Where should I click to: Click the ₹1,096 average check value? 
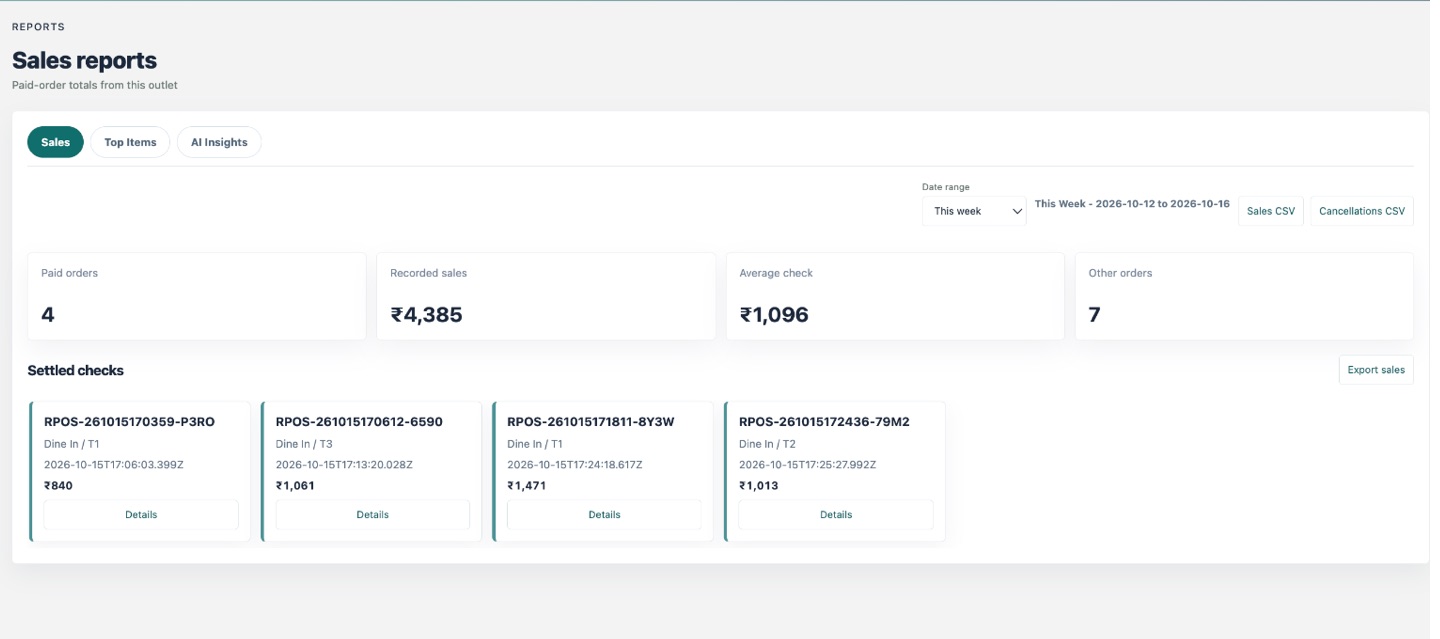(774, 315)
